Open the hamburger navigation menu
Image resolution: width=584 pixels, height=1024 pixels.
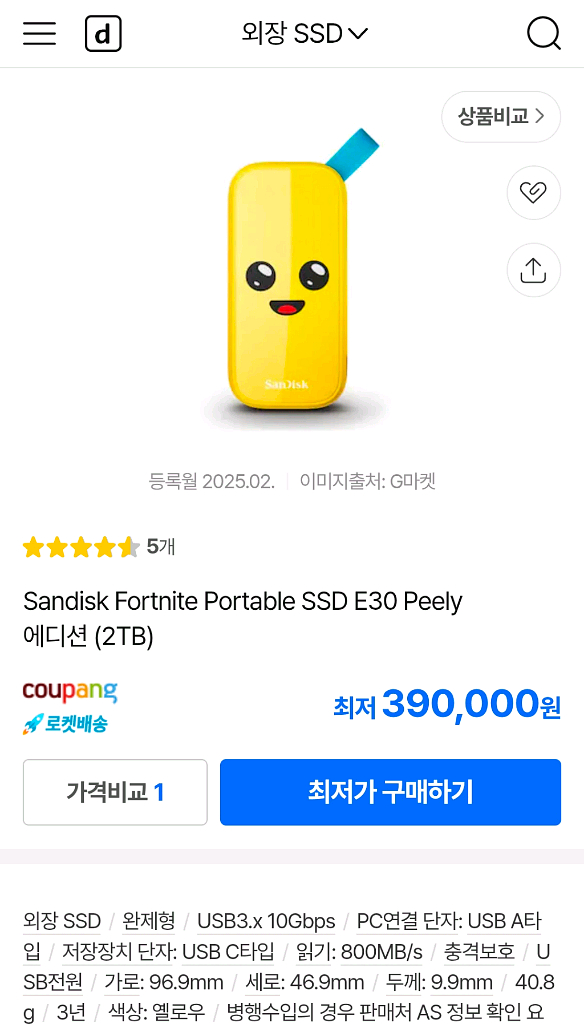click(x=38, y=33)
